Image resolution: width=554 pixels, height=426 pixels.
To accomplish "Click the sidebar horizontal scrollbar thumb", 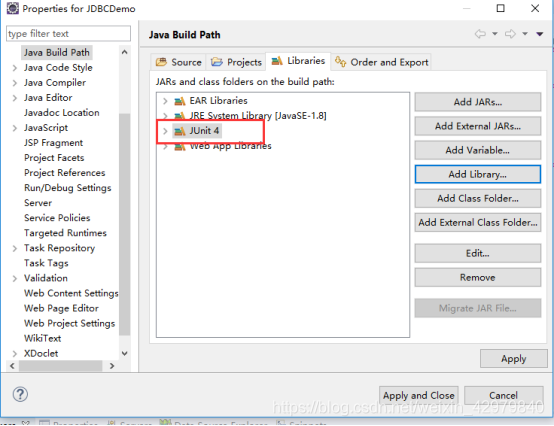I will point(60,366).
